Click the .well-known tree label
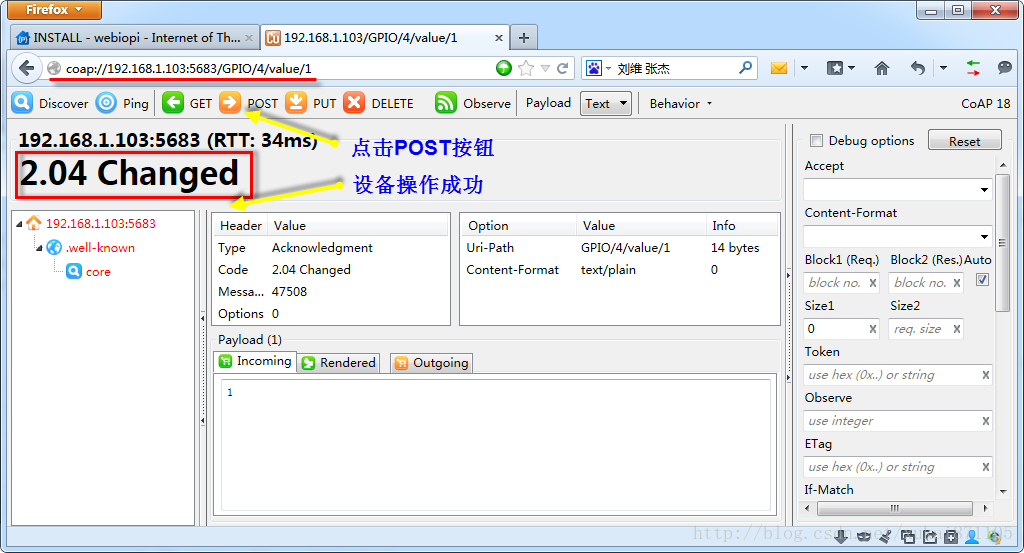Screen dimensions: 1024x553 [100, 247]
